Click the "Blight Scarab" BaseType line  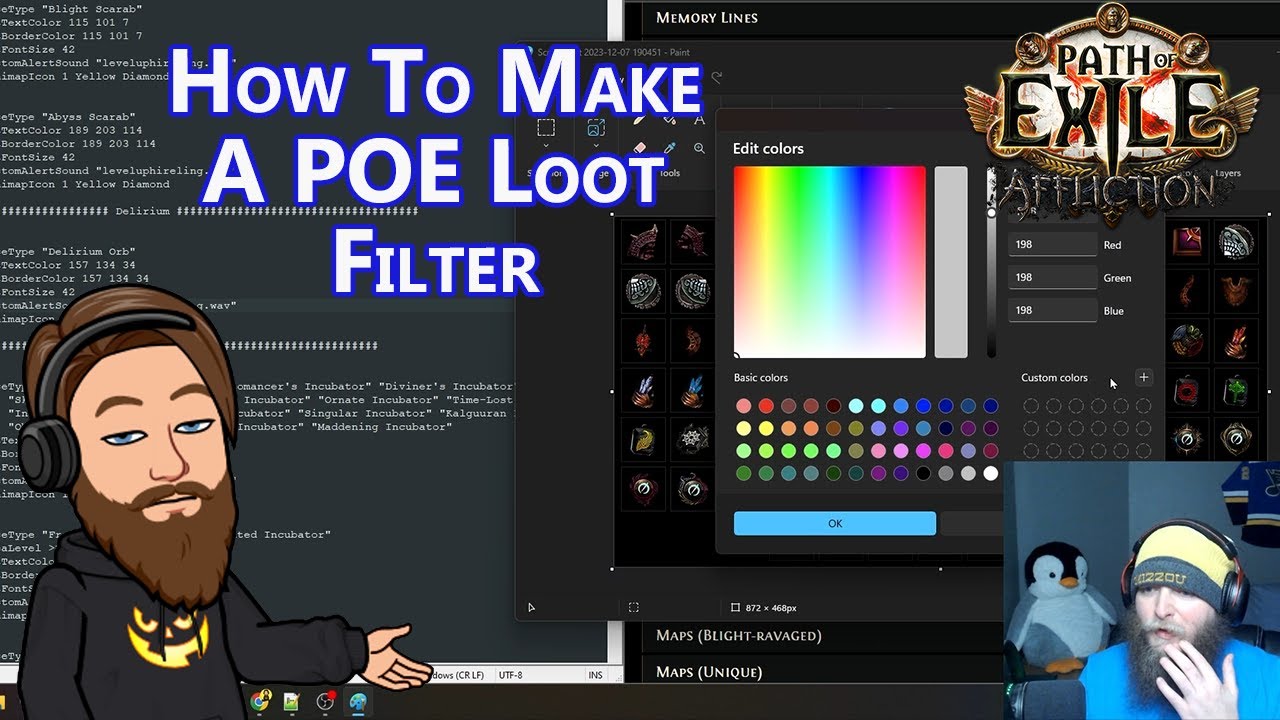[x=71, y=9]
